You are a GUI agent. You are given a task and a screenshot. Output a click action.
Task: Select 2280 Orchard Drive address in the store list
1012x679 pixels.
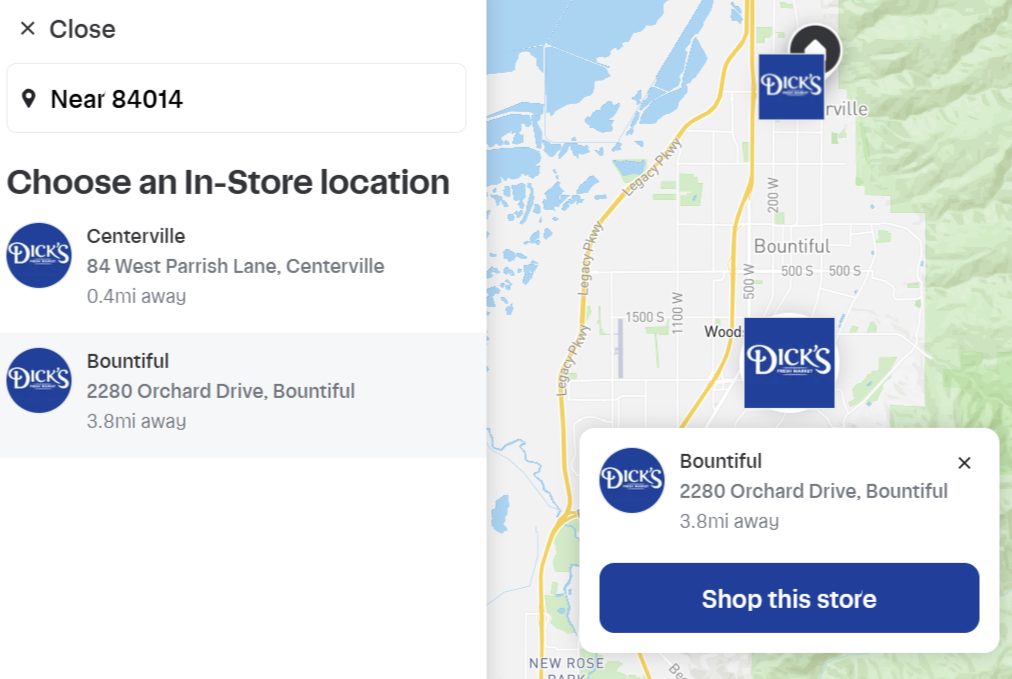click(221, 391)
